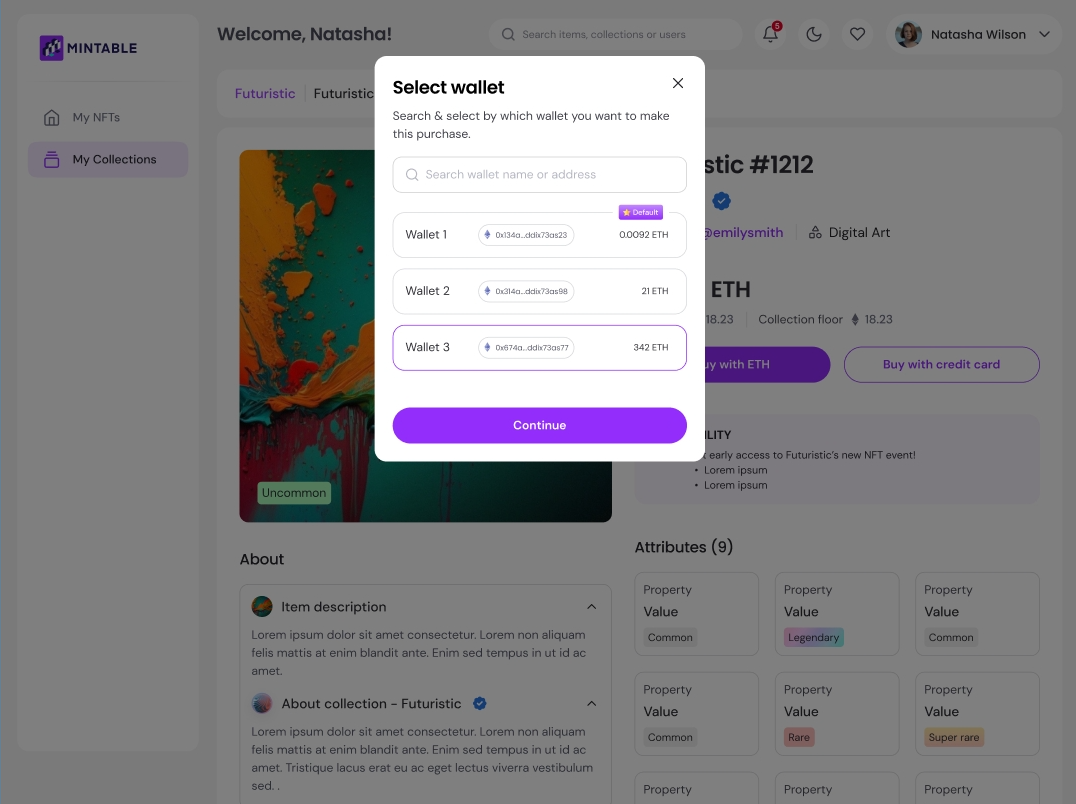Click the Mintable logo
Screen dimensions: 1076x804
88,48
